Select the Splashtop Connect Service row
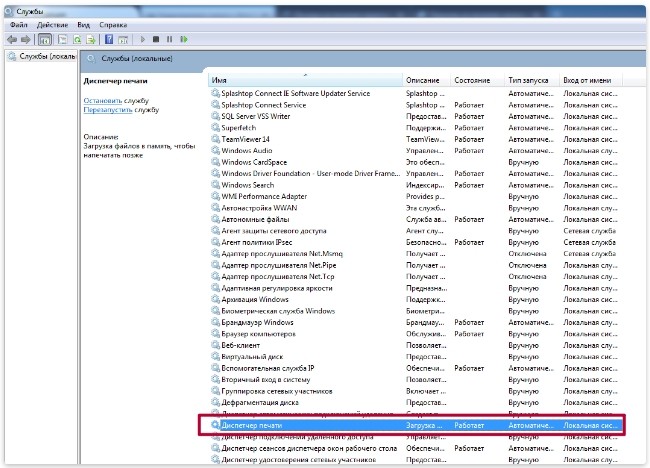This screenshot has width=650, height=468. 416,105
